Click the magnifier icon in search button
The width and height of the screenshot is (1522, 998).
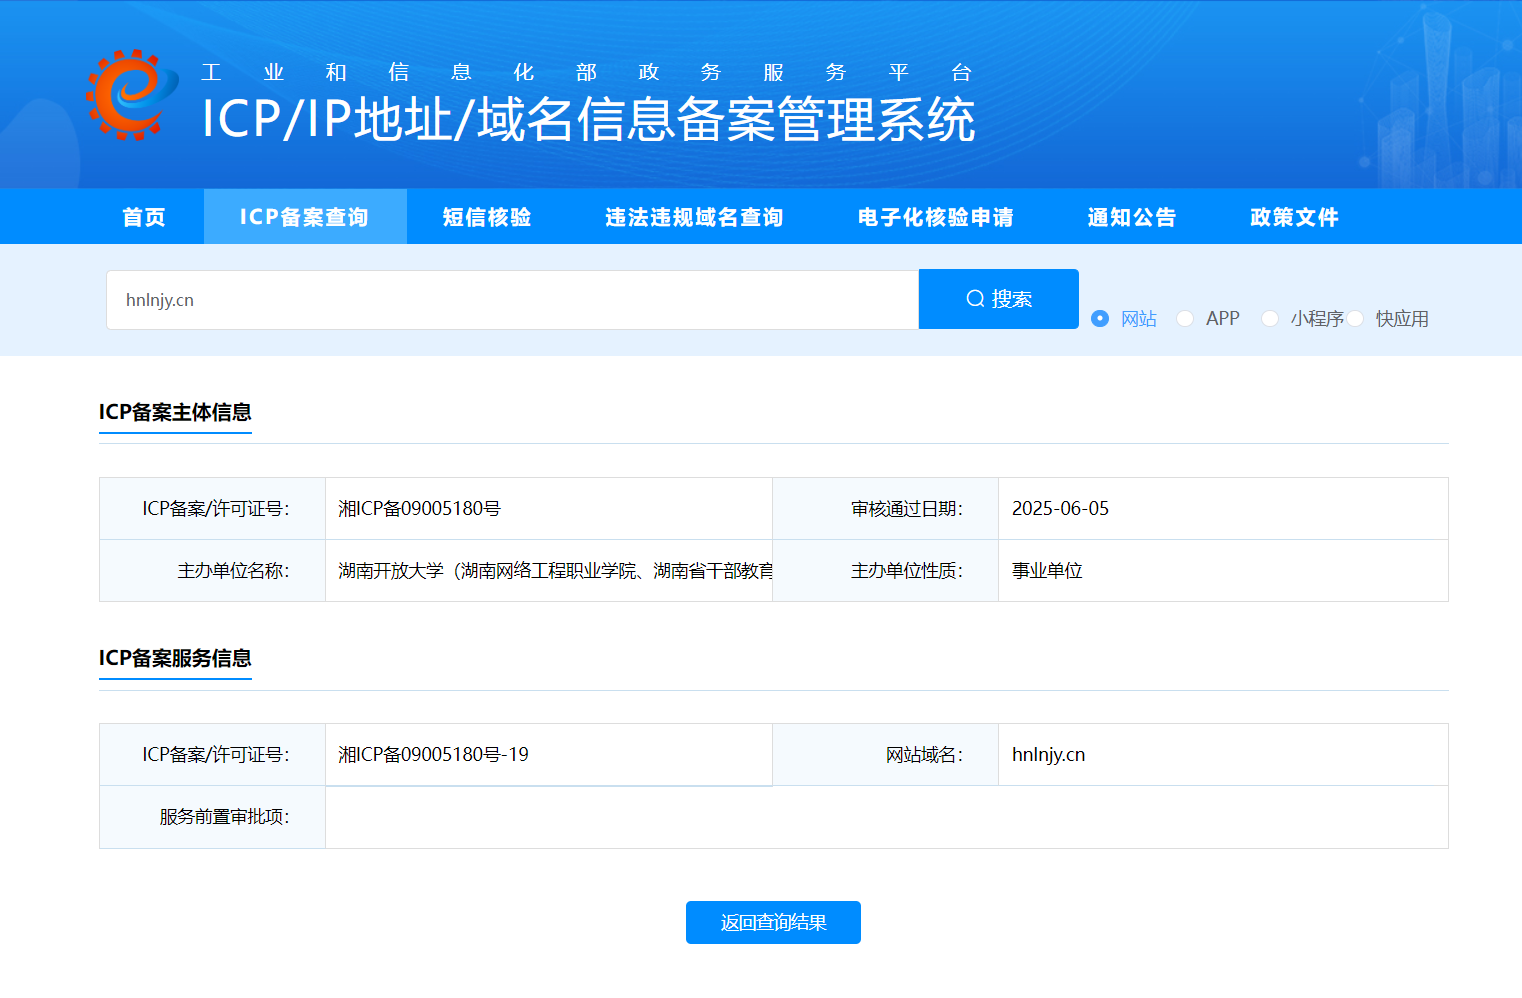975,299
